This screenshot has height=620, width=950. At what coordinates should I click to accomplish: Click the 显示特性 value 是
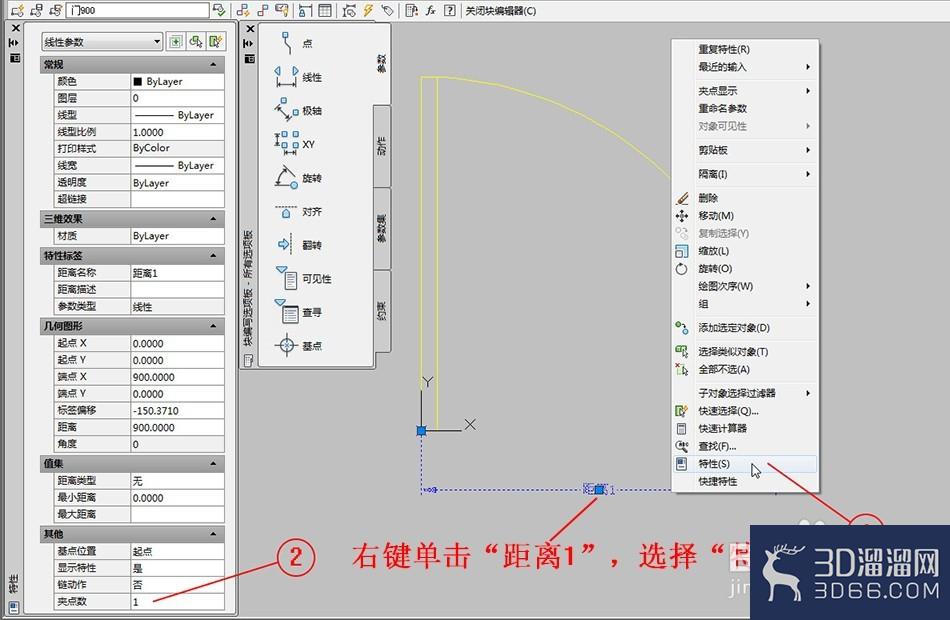click(x=177, y=568)
